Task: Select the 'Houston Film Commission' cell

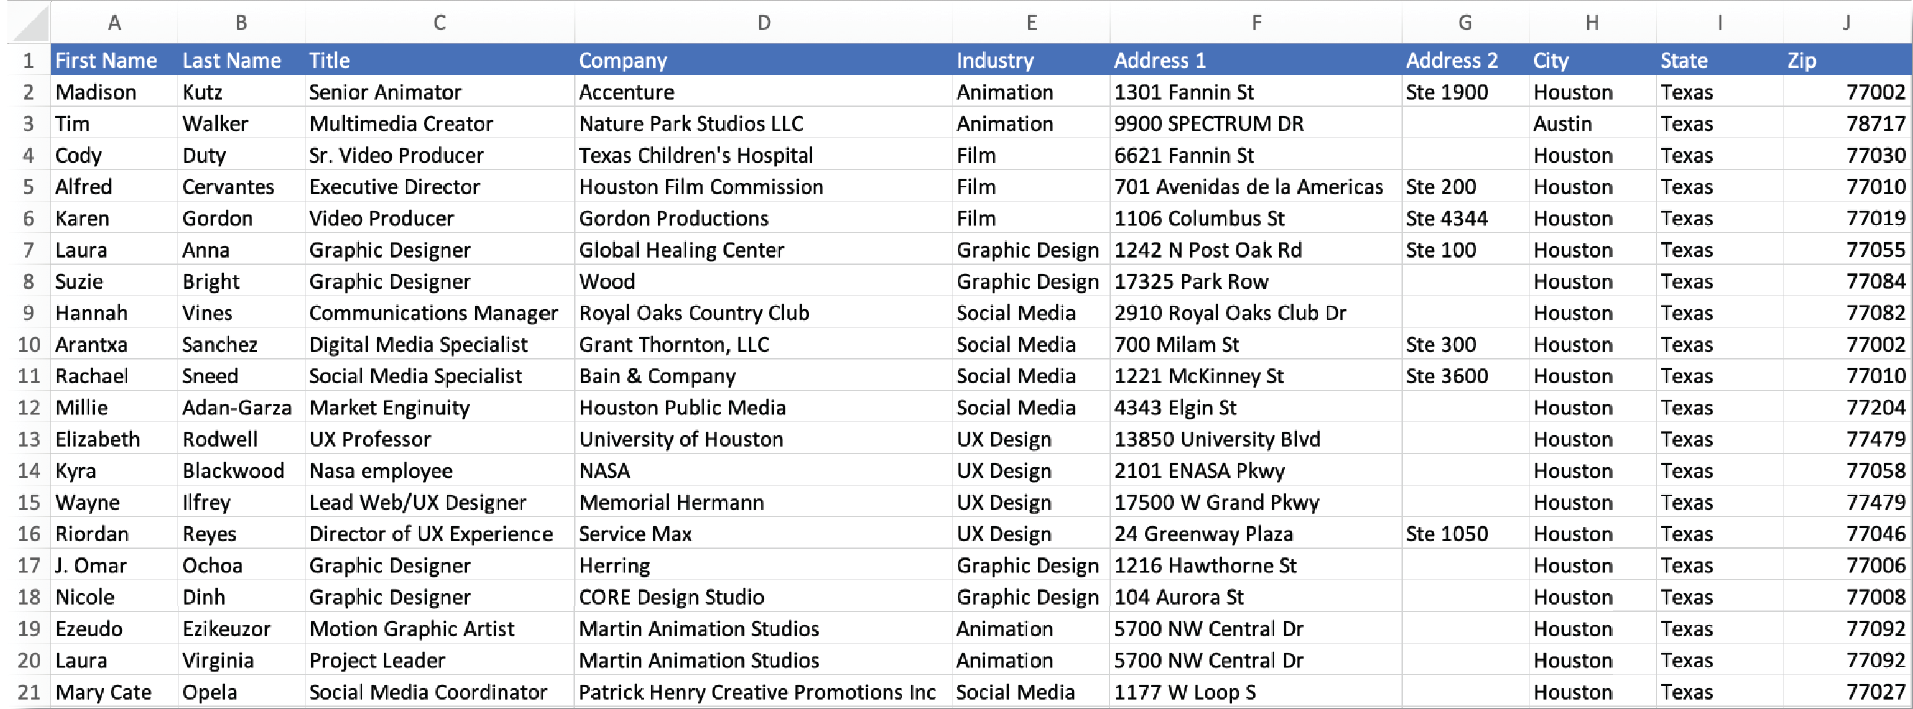Action: pyautogui.click(x=764, y=187)
